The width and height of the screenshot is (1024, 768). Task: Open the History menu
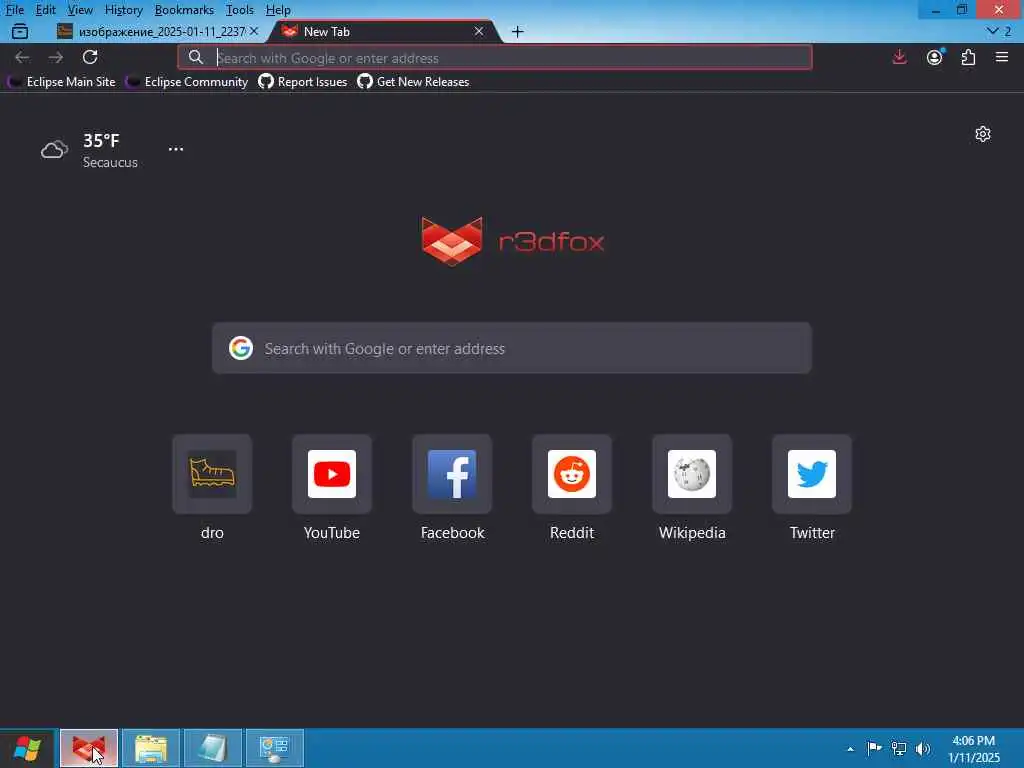123,10
